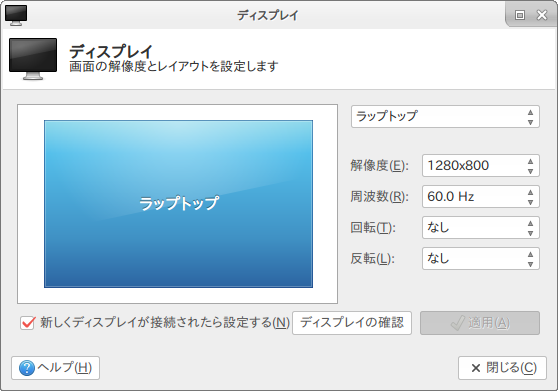Open help with ヘルプ(H) button

point(56,368)
